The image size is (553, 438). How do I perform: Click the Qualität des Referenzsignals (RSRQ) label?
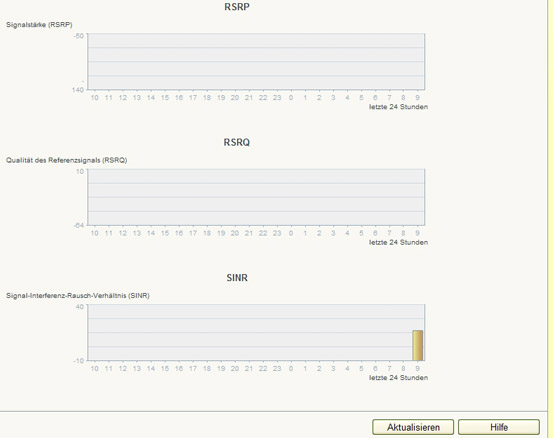66,160
